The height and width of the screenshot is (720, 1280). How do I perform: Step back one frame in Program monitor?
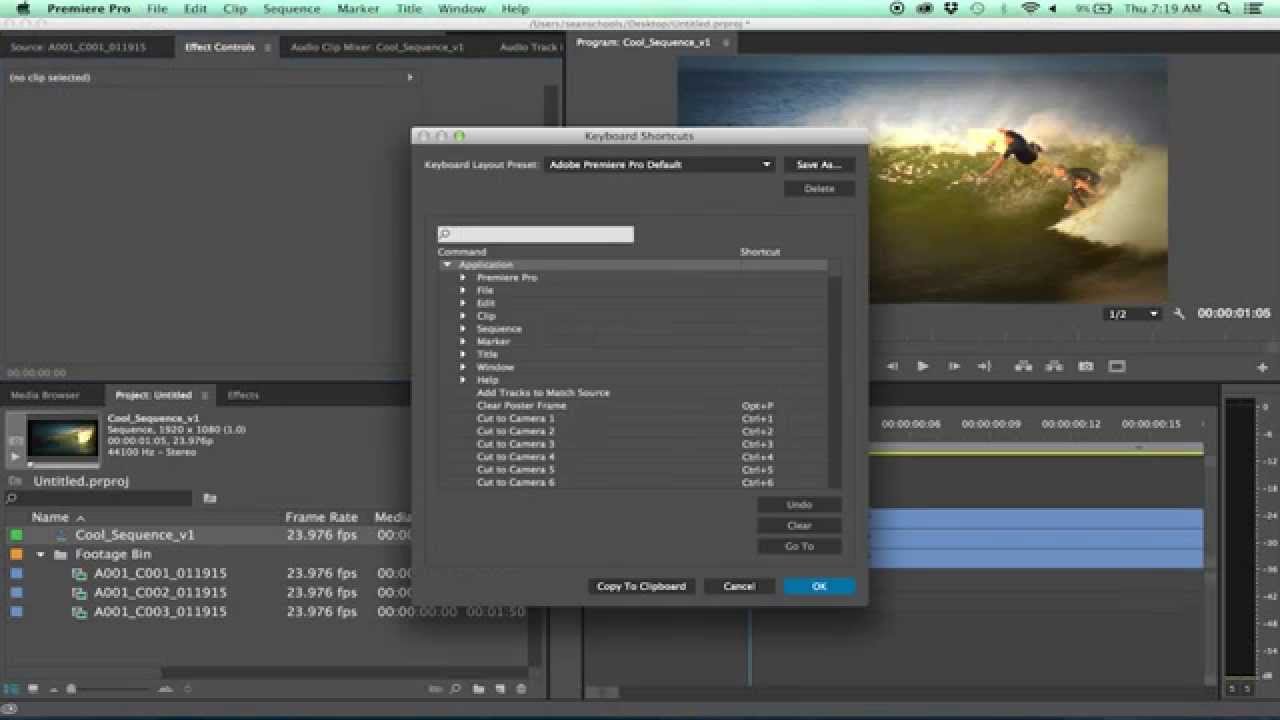point(893,367)
